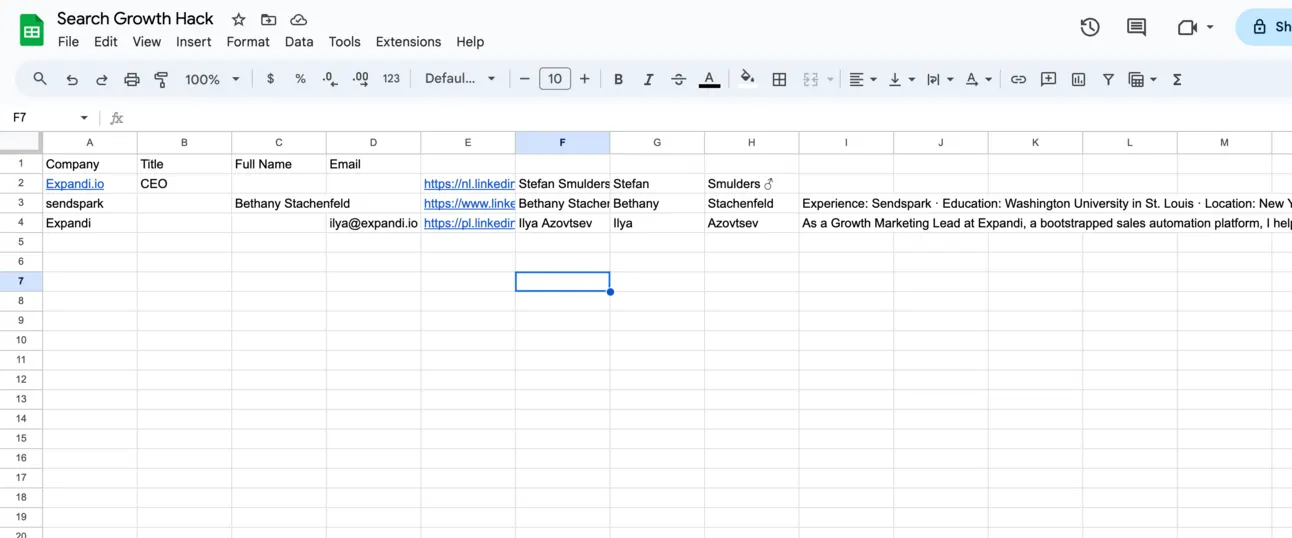
Task: Open the zoom 100% dropdown
Action: [212, 79]
